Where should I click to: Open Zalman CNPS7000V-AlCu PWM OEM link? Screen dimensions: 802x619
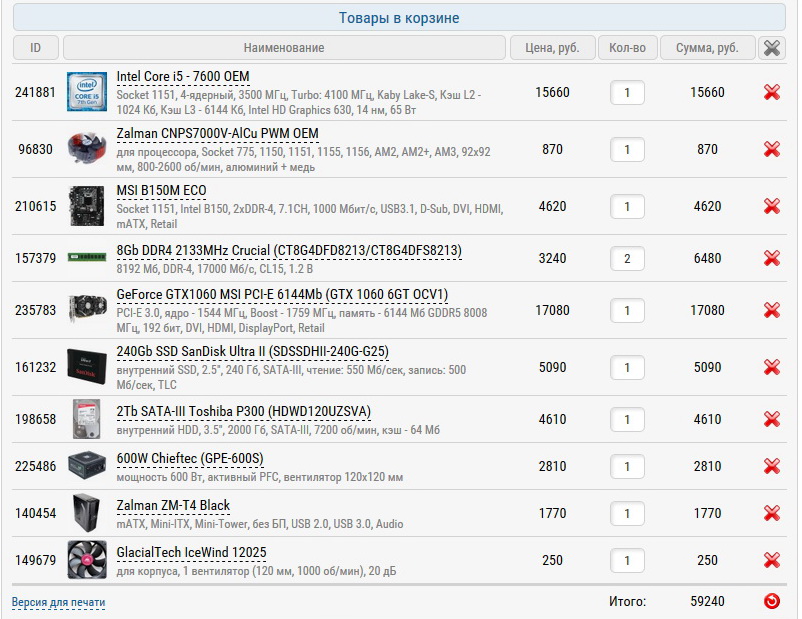(217, 134)
